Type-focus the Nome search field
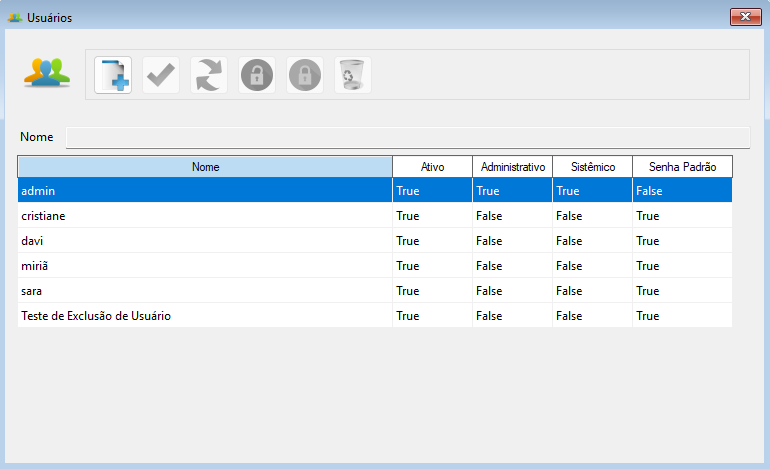The height and width of the screenshot is (469, 770). (407, 137)
